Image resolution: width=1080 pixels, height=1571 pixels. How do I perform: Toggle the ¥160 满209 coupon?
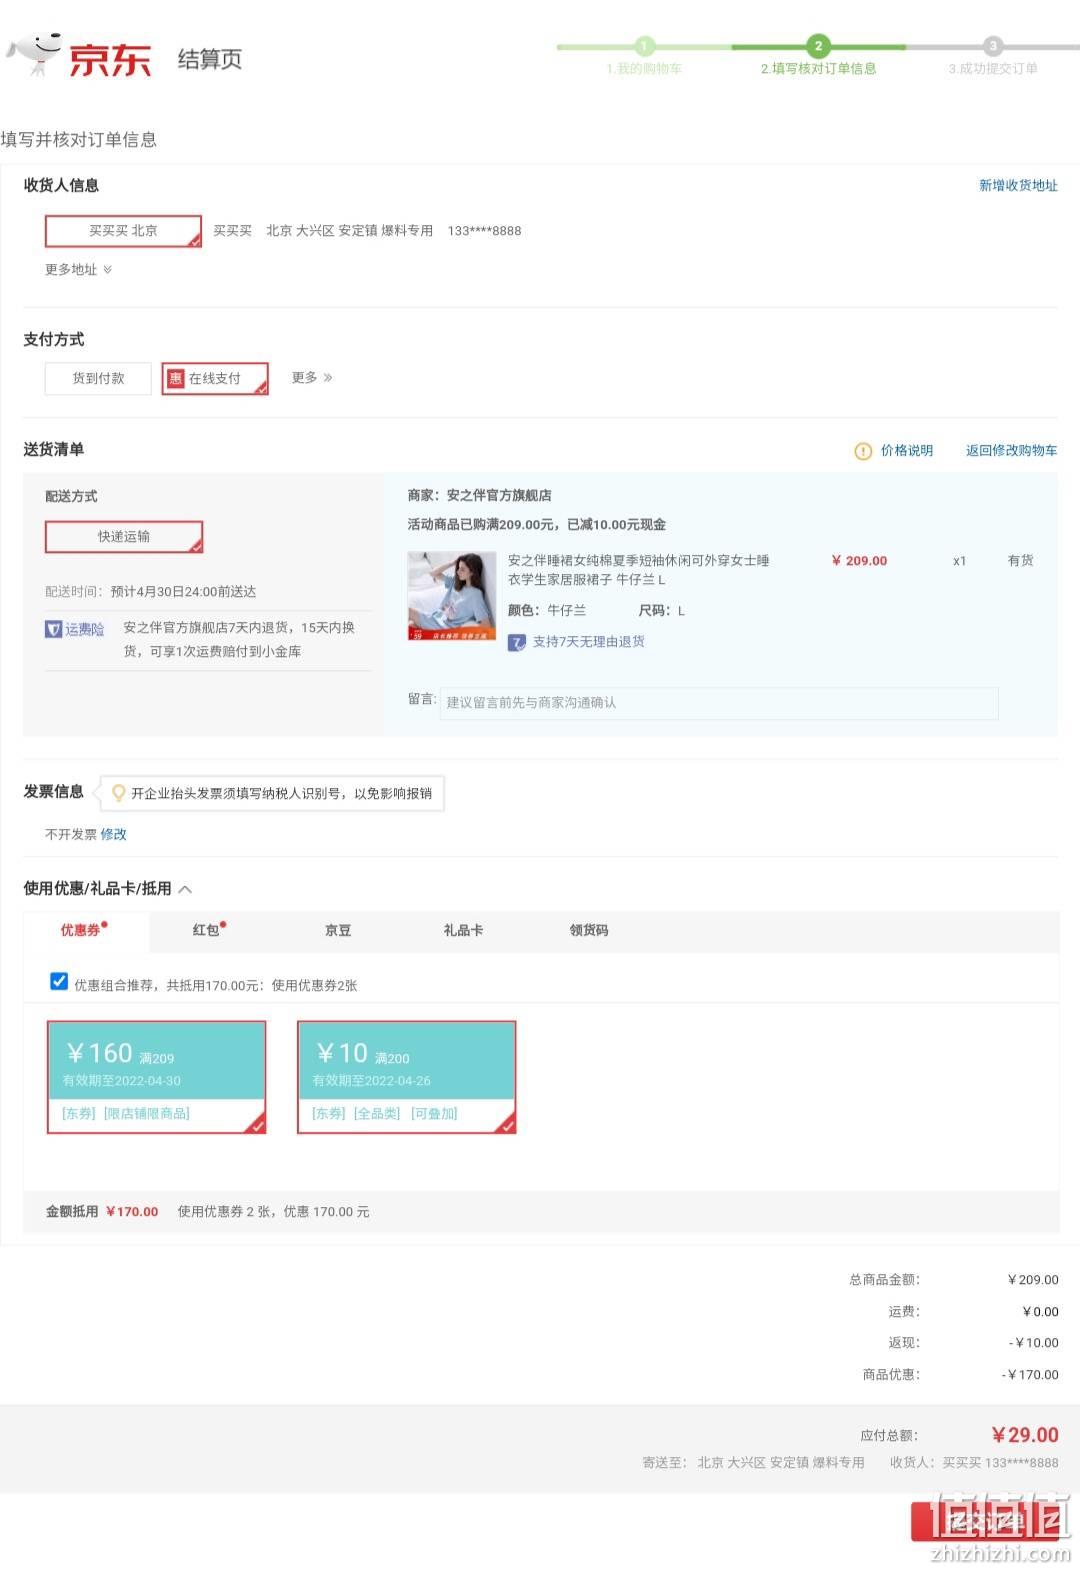pos(157,1077)
